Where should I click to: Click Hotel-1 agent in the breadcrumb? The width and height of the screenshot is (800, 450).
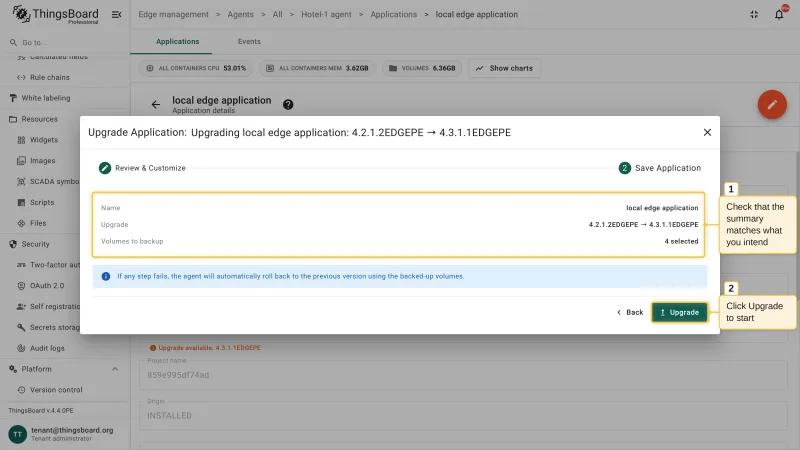point(326,14)
